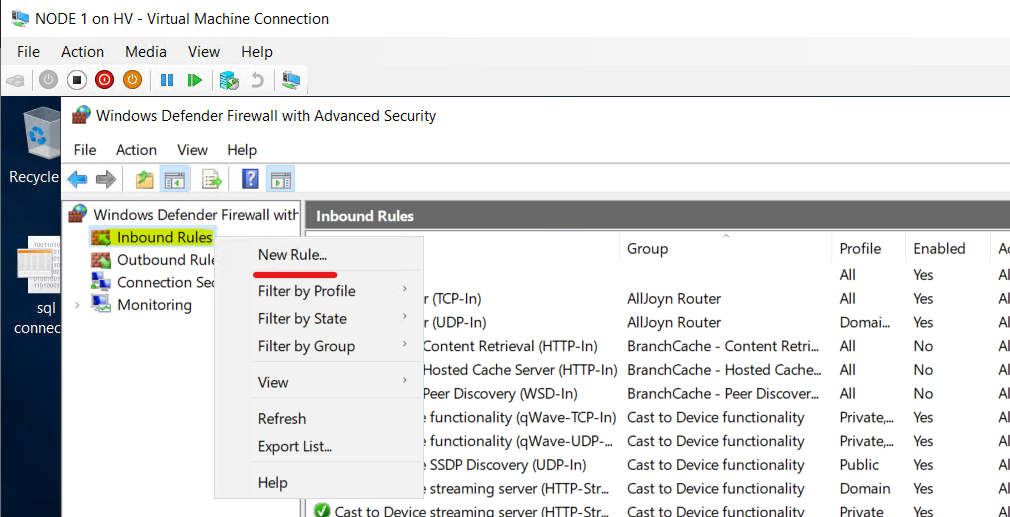This screenshot has width=1010, height=517.
Task: Pause the virtual machine with blue pause icon
Action: pos(167,80)
